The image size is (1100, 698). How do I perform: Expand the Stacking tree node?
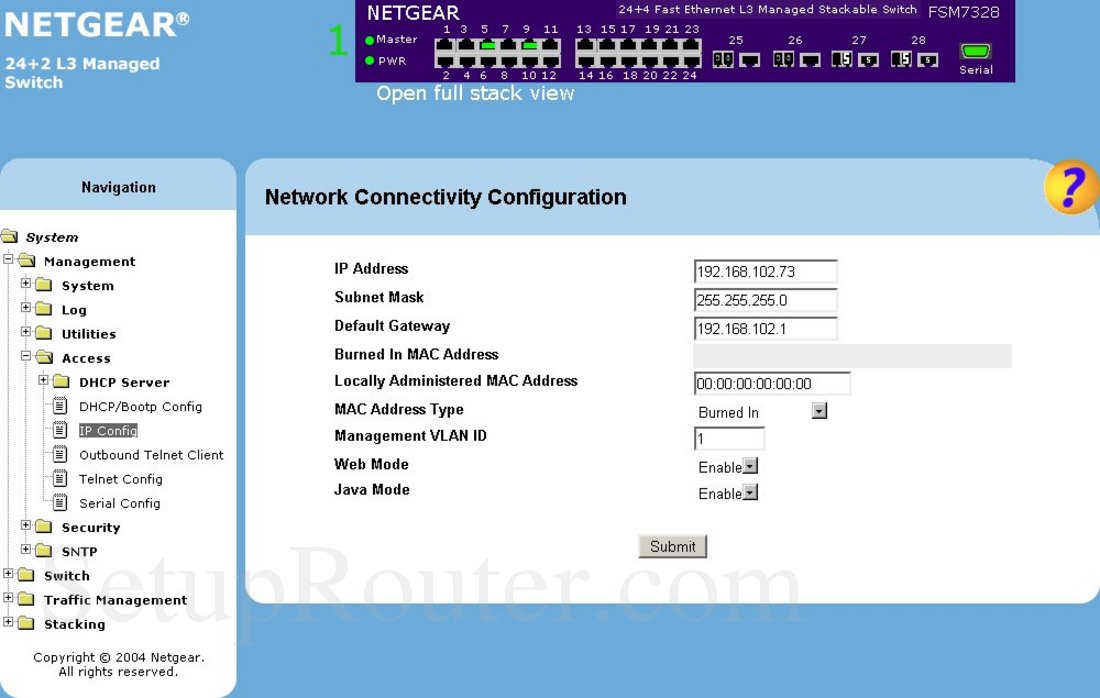pyautogui.click(x=8, y=622)
